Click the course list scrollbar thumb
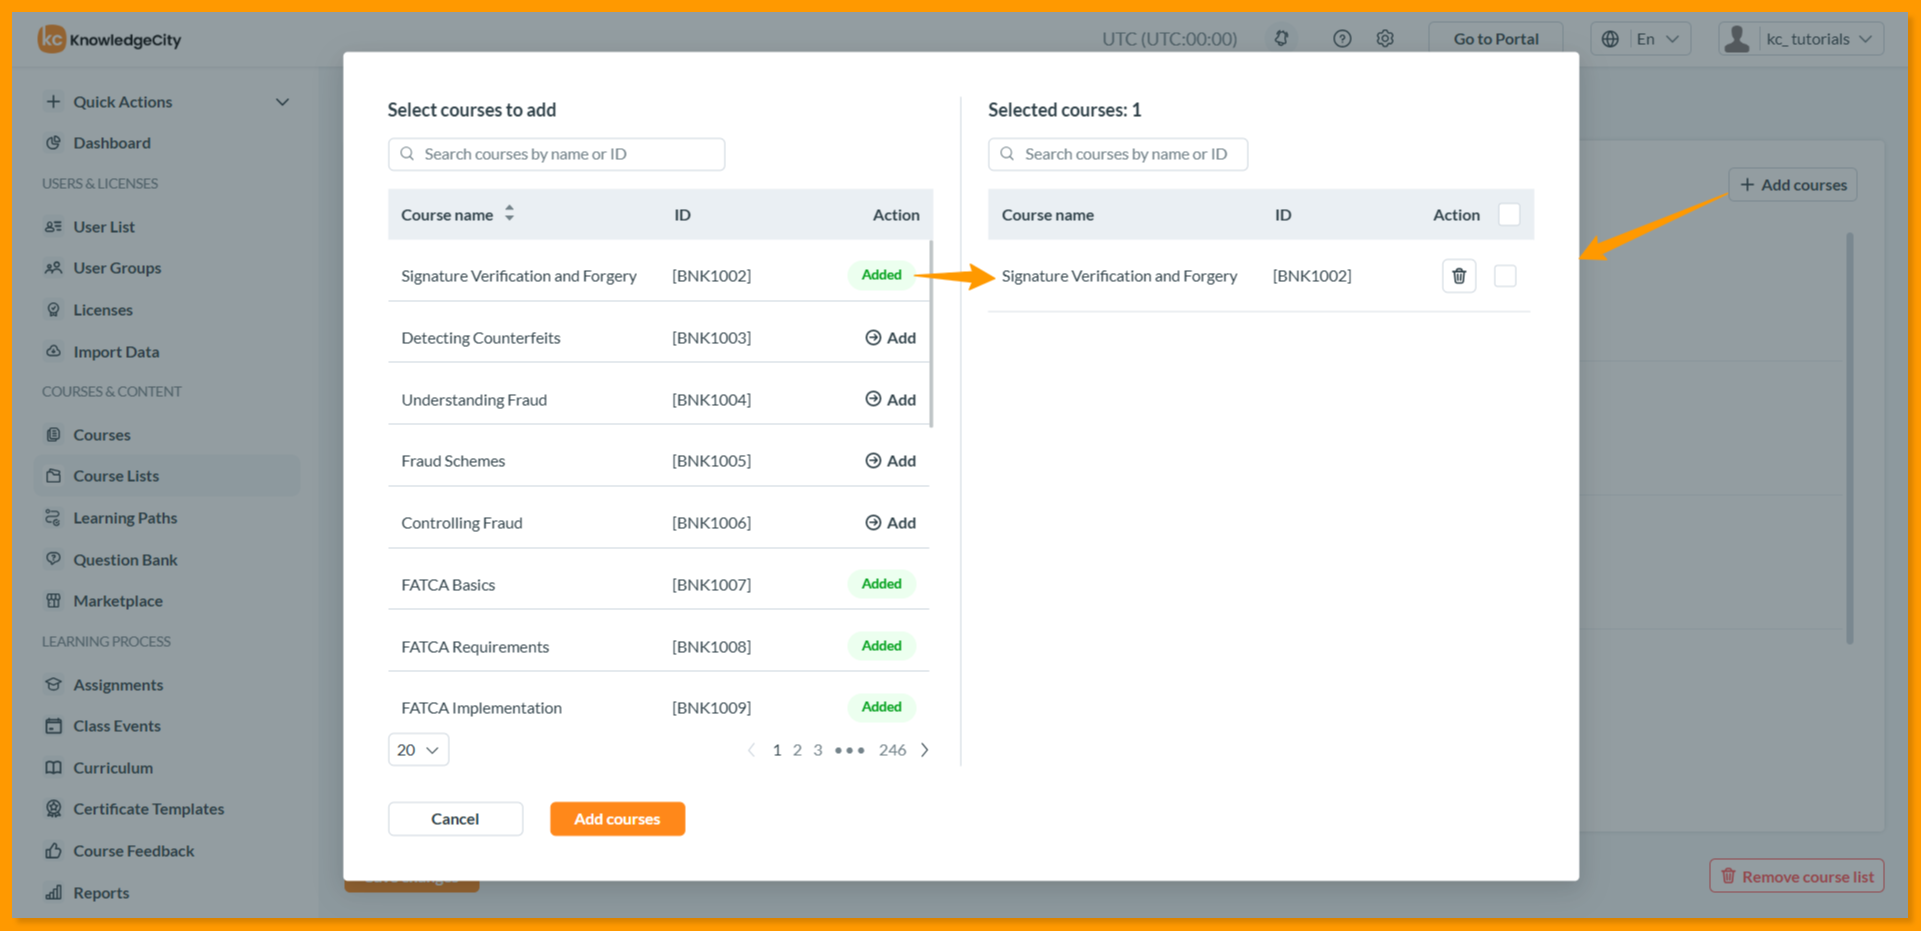The width and height of the screenshot is (1921, 931). click(931, 333)
